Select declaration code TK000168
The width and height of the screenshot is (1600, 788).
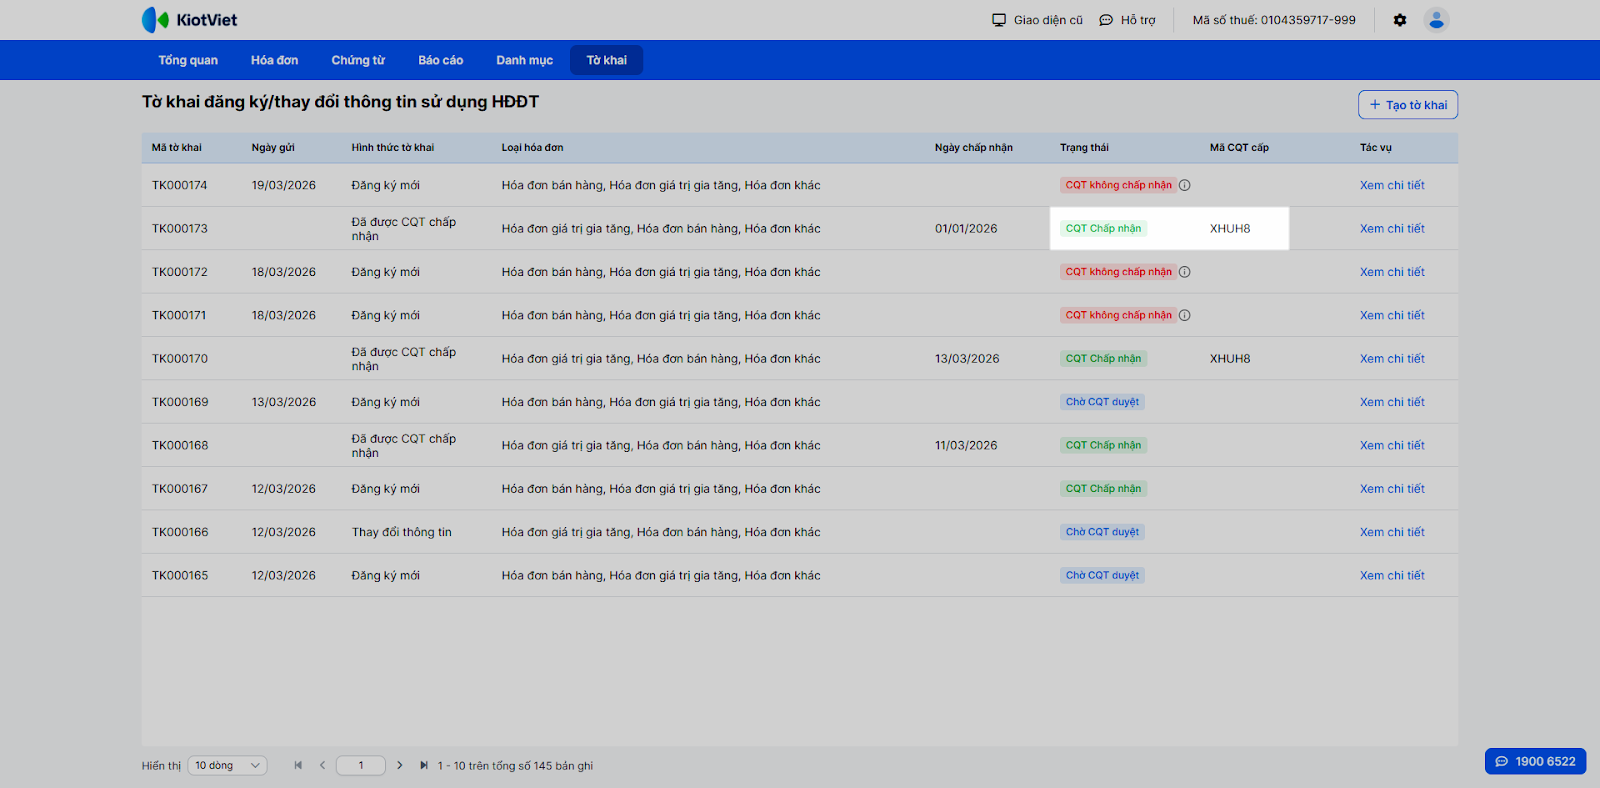click(180, 445)
